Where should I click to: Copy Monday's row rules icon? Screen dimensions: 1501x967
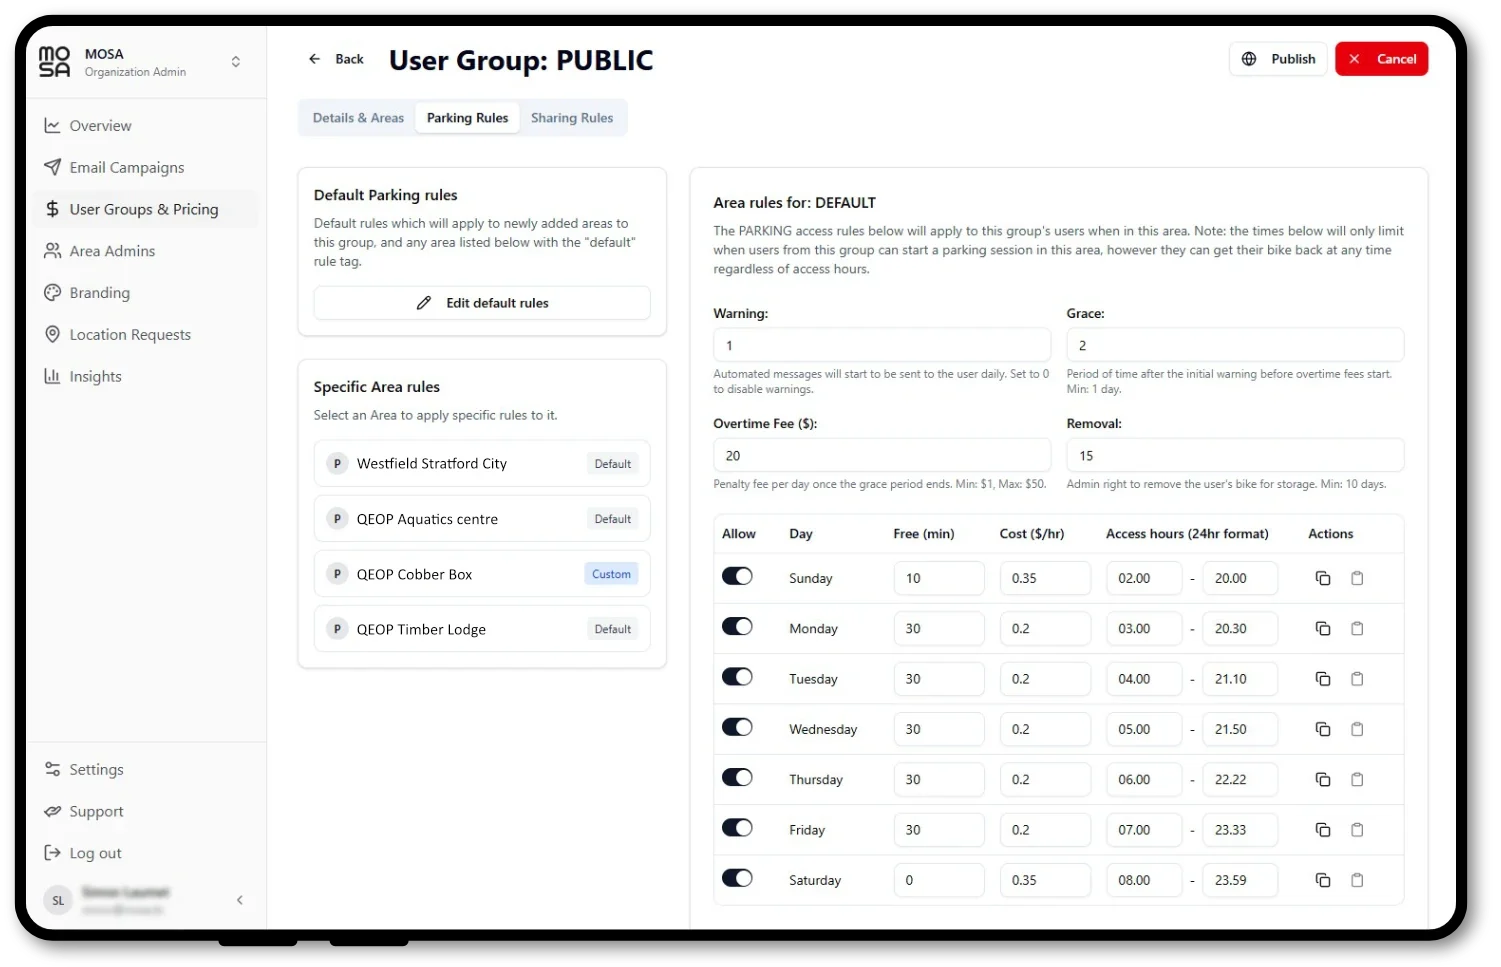coord(1322,628)
